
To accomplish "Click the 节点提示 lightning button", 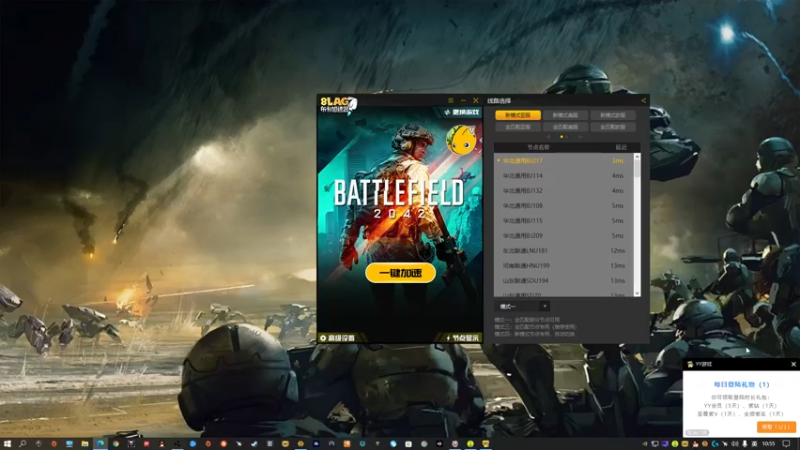I will (x=463, y=338).
